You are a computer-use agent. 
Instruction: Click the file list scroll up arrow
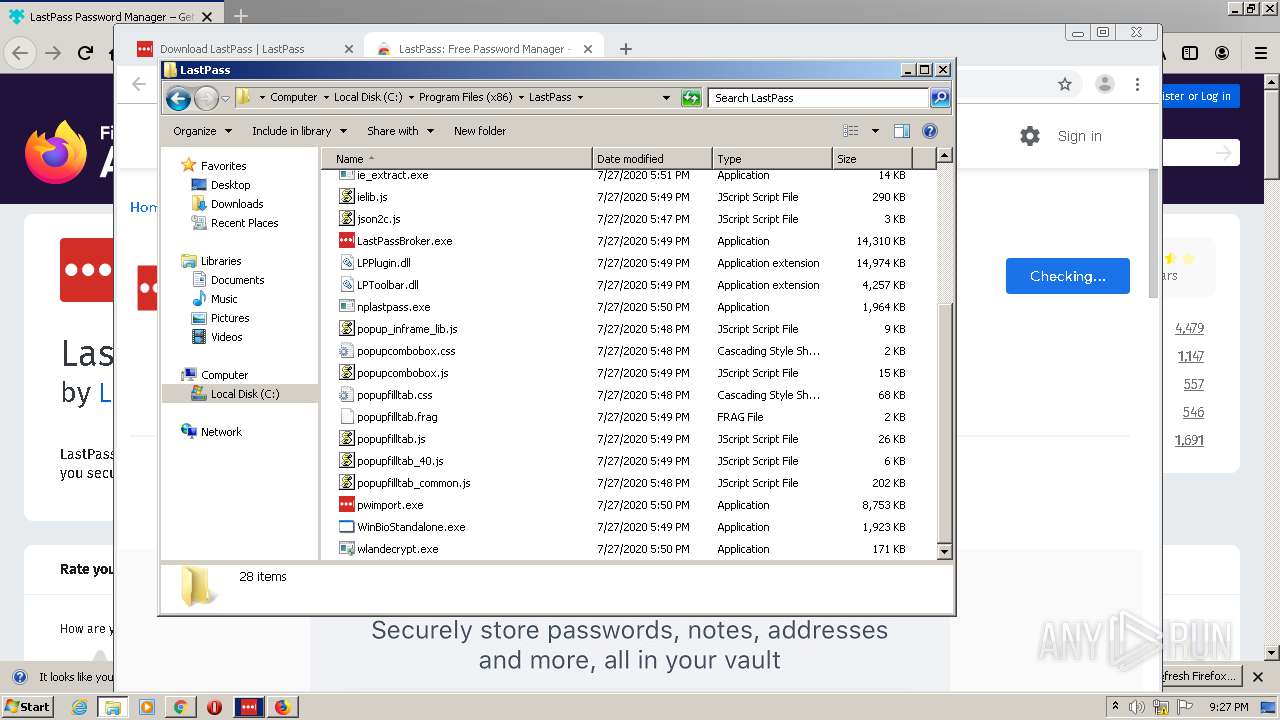click(x=944, y=156)
